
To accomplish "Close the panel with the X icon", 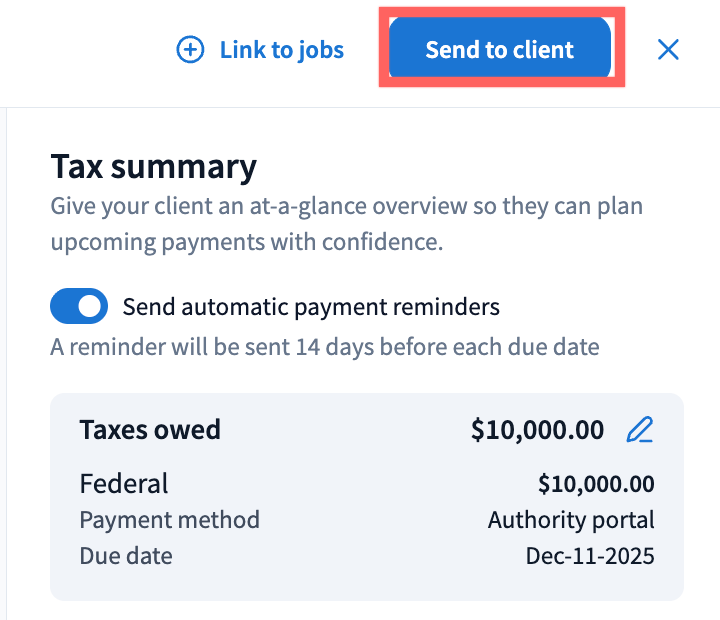I will (668, 50).
